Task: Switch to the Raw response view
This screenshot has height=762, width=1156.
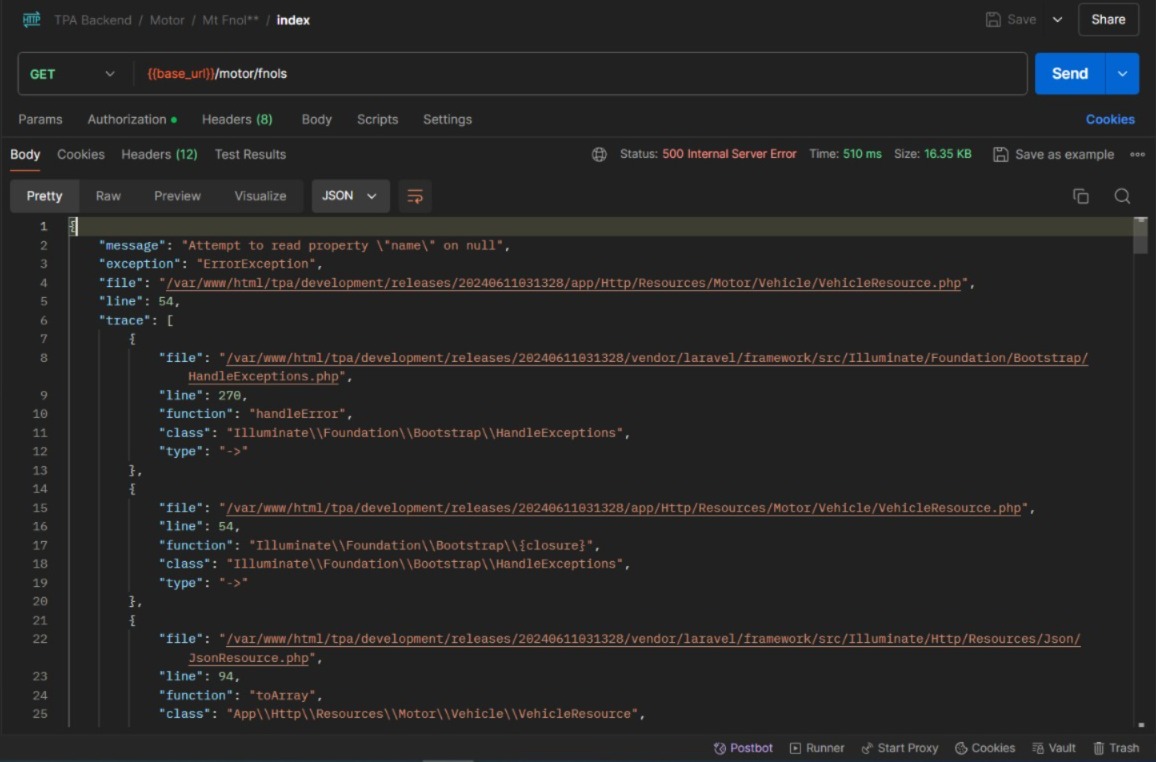Action: pos(108,196)
